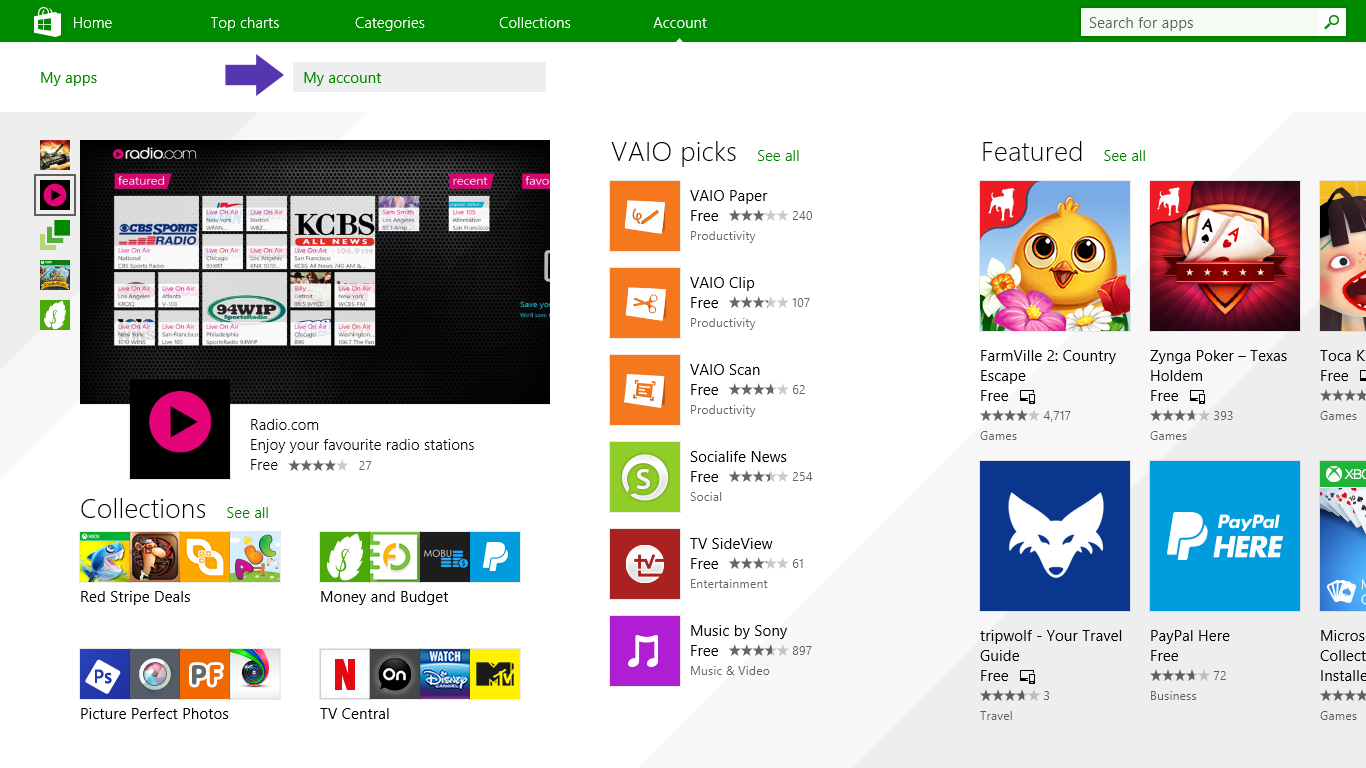The image size is (1366, 768).
Task: Go to the Home tab
Action: click(x=92, y=22)
